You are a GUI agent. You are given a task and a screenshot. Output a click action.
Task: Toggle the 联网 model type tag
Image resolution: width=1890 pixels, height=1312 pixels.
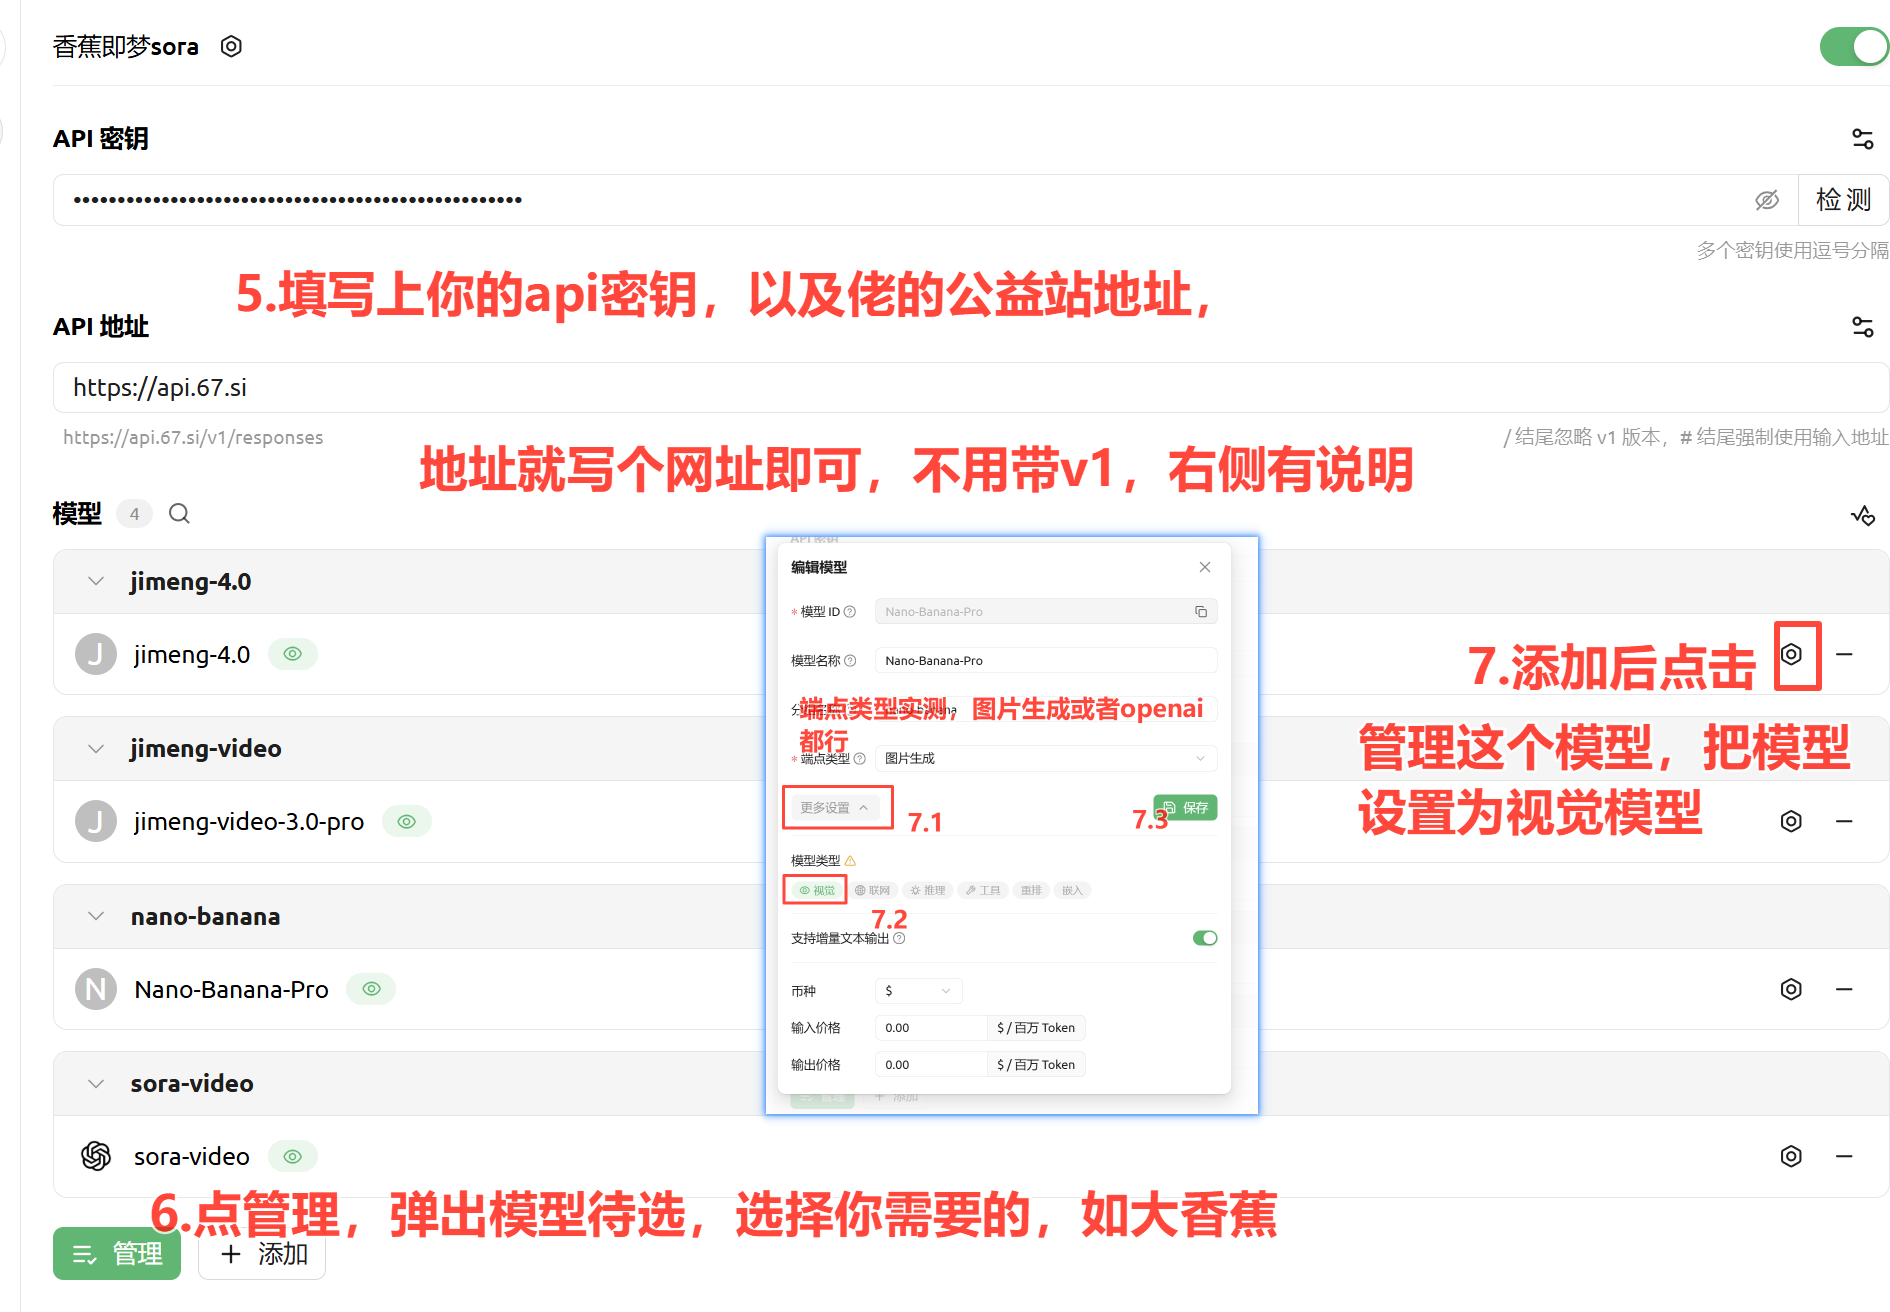[x=872, y=890]
